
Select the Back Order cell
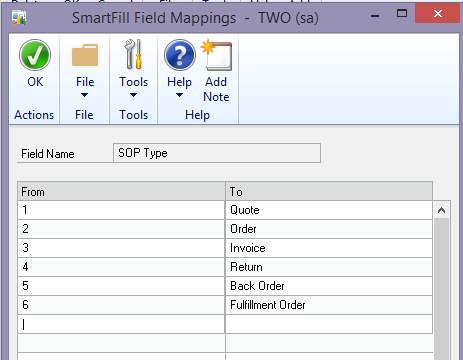[329, 286]
